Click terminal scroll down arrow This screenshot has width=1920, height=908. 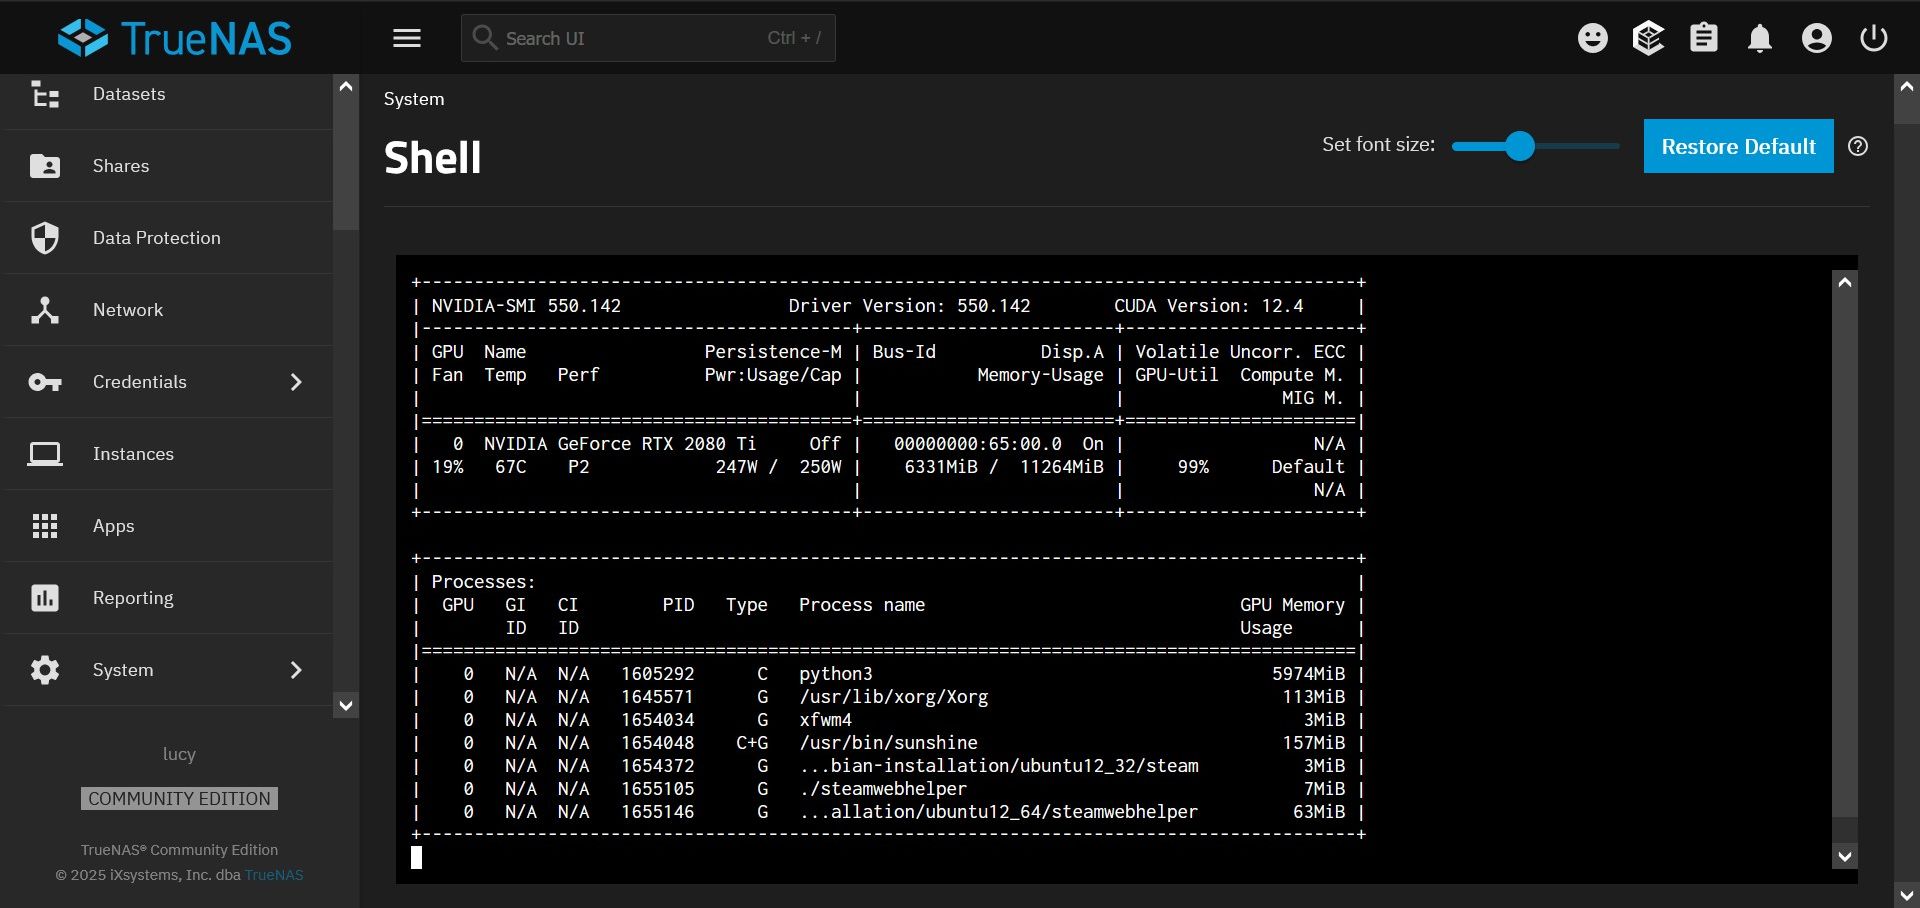click(1845, 857)
